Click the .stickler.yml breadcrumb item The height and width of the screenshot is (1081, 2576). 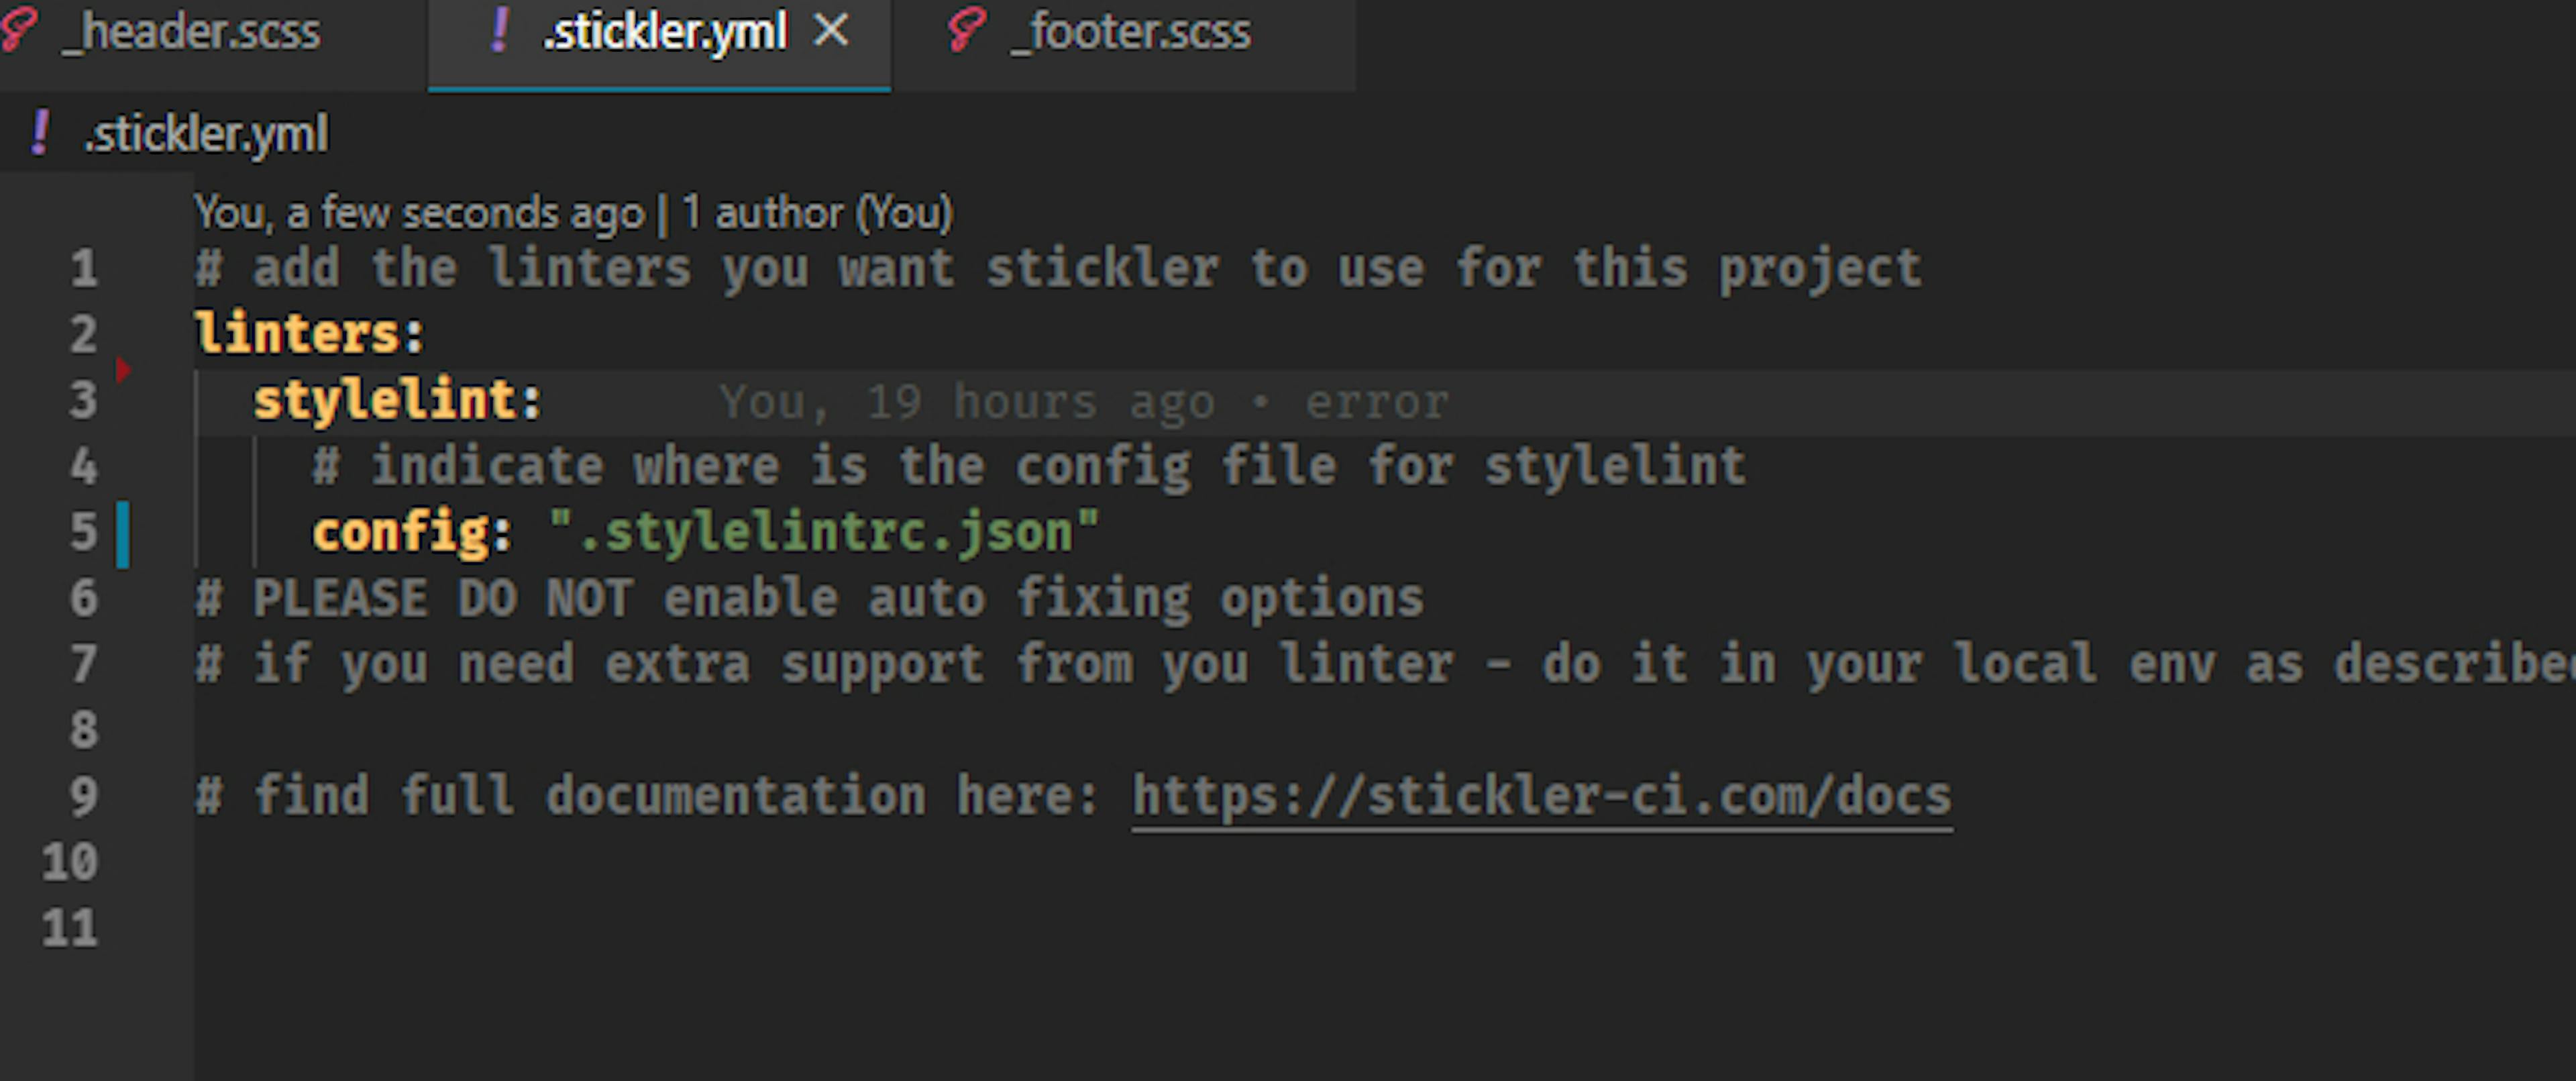click(206, 134)
